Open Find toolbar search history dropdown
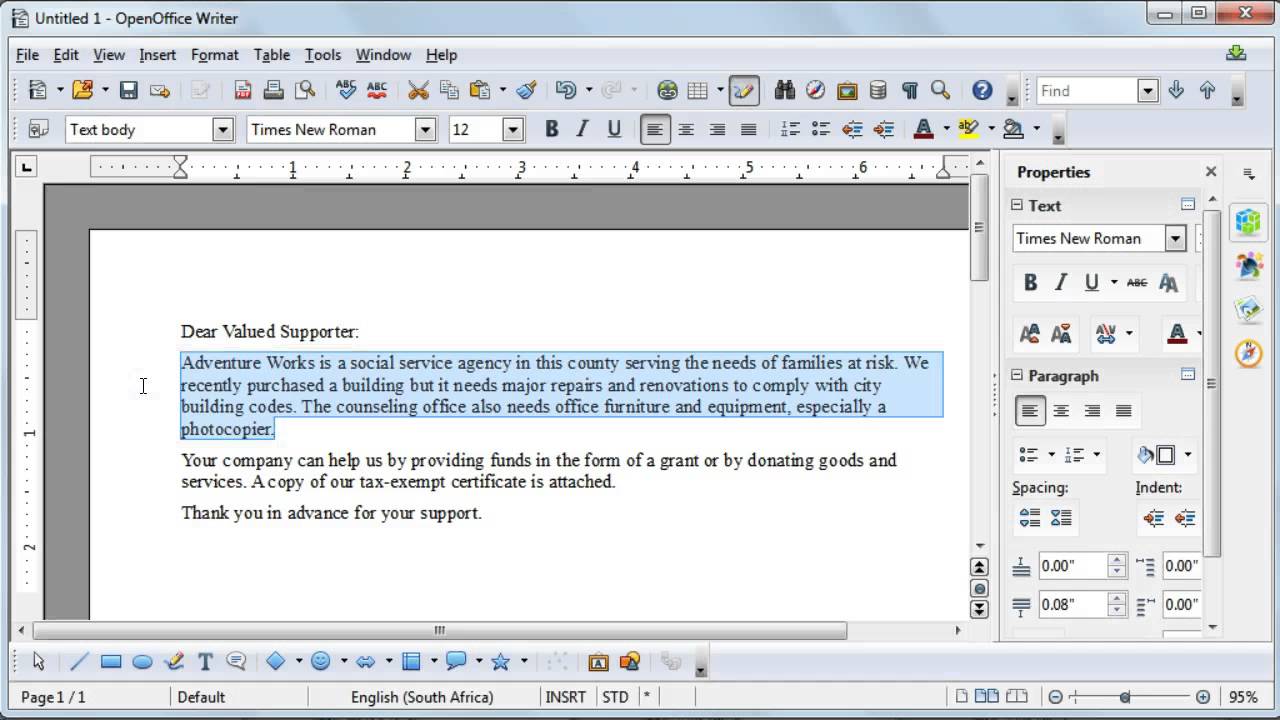Screen dimensions: 1280x720 1148,91
